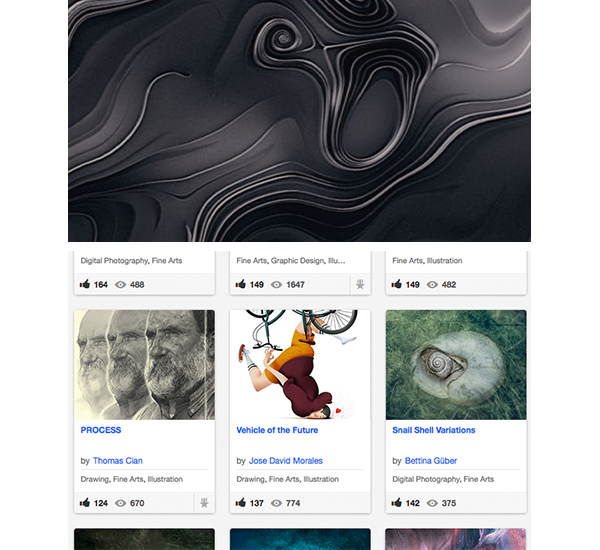Click the eye views icon next to 375
Viewport: 600px width, 550px height.
(x=432, y=503)
